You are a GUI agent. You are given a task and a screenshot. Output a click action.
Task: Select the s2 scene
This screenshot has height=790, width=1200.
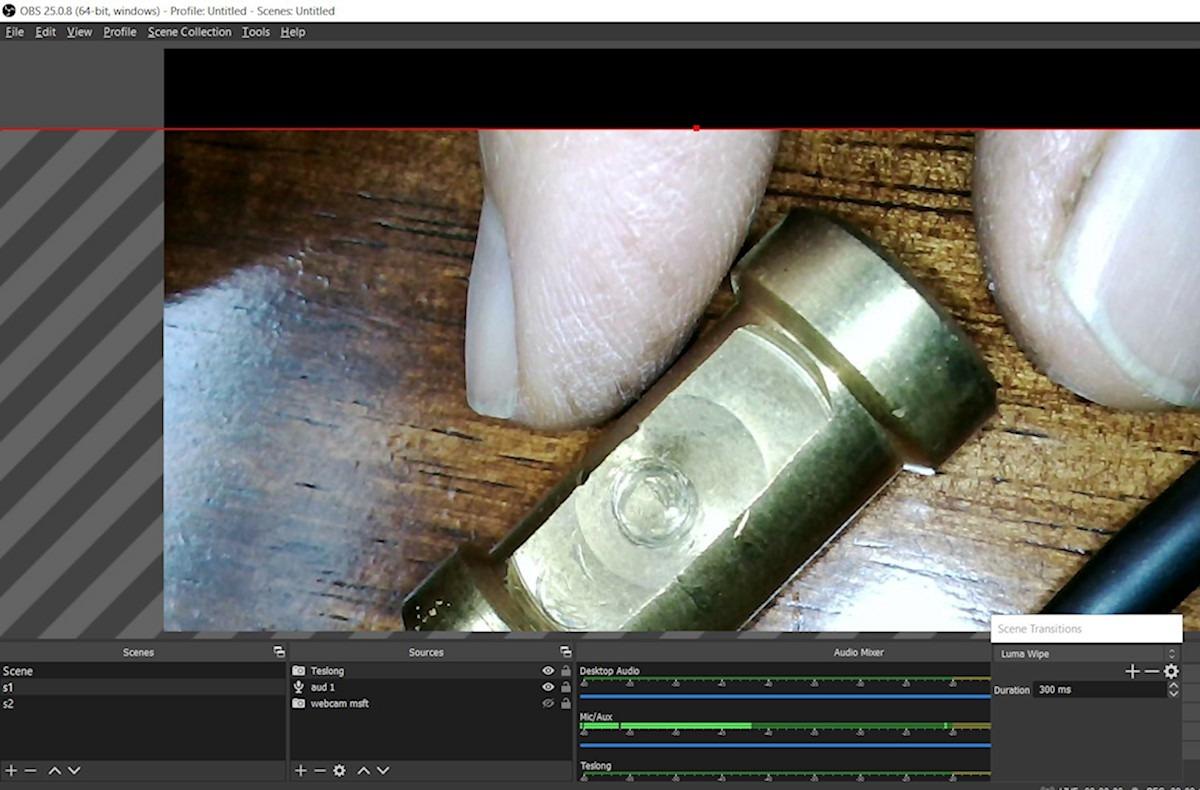(143, 703)
